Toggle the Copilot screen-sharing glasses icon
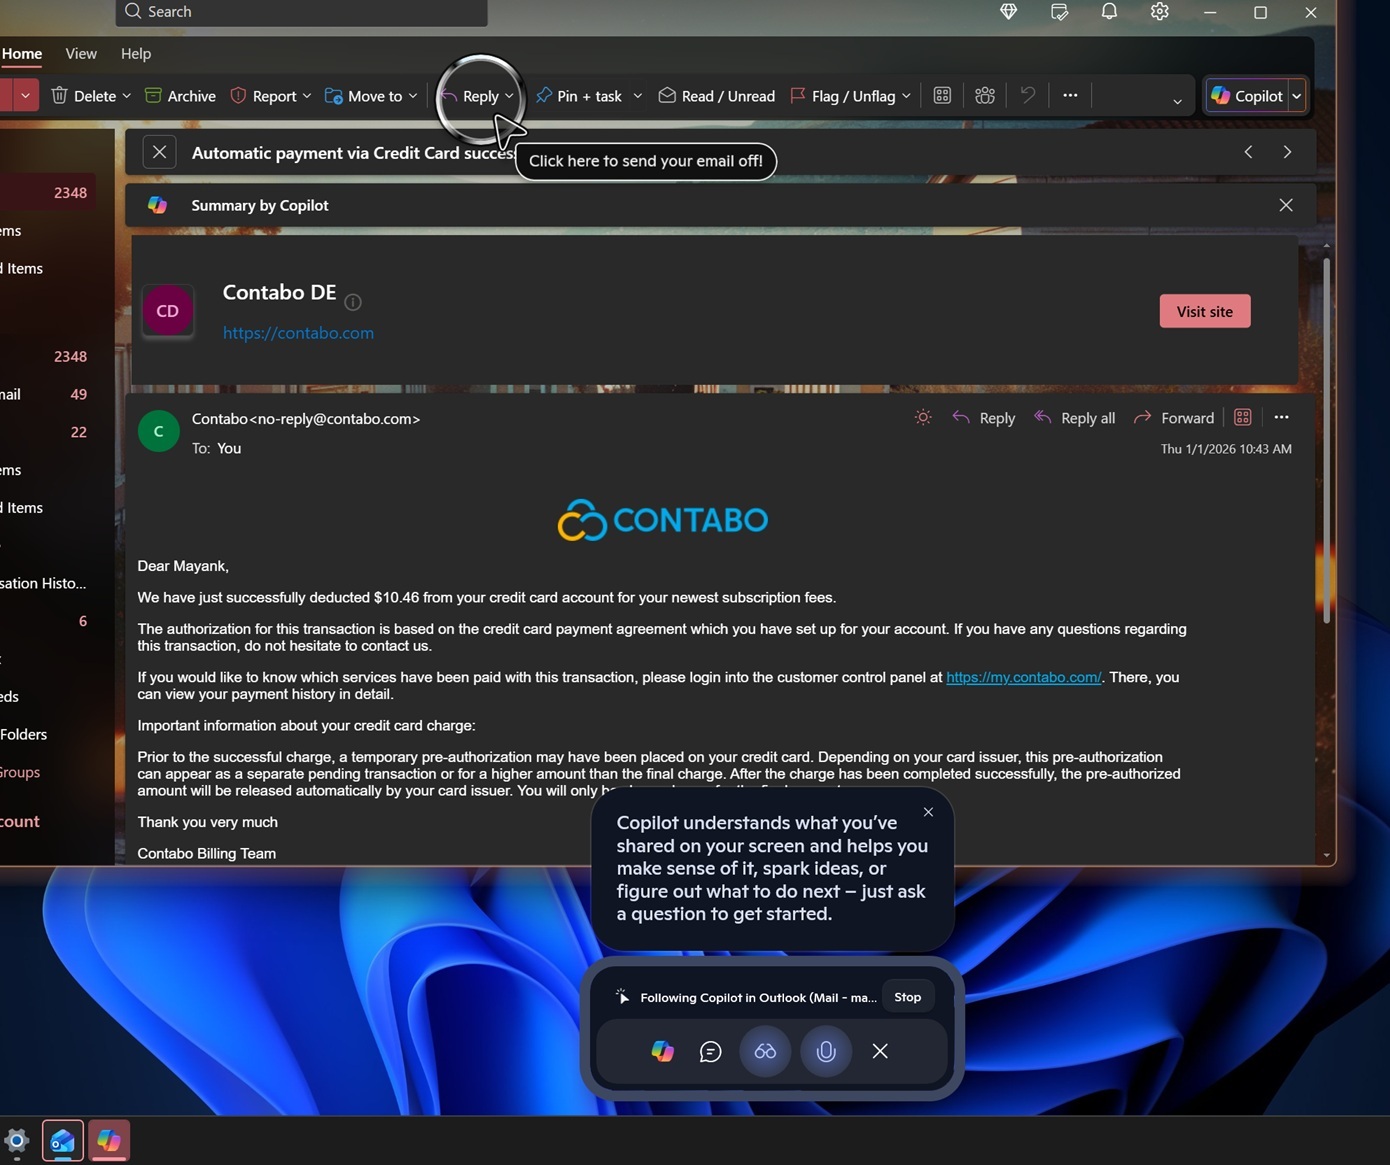Viewport: 1390px width, 1165px height. (765, 1051)
